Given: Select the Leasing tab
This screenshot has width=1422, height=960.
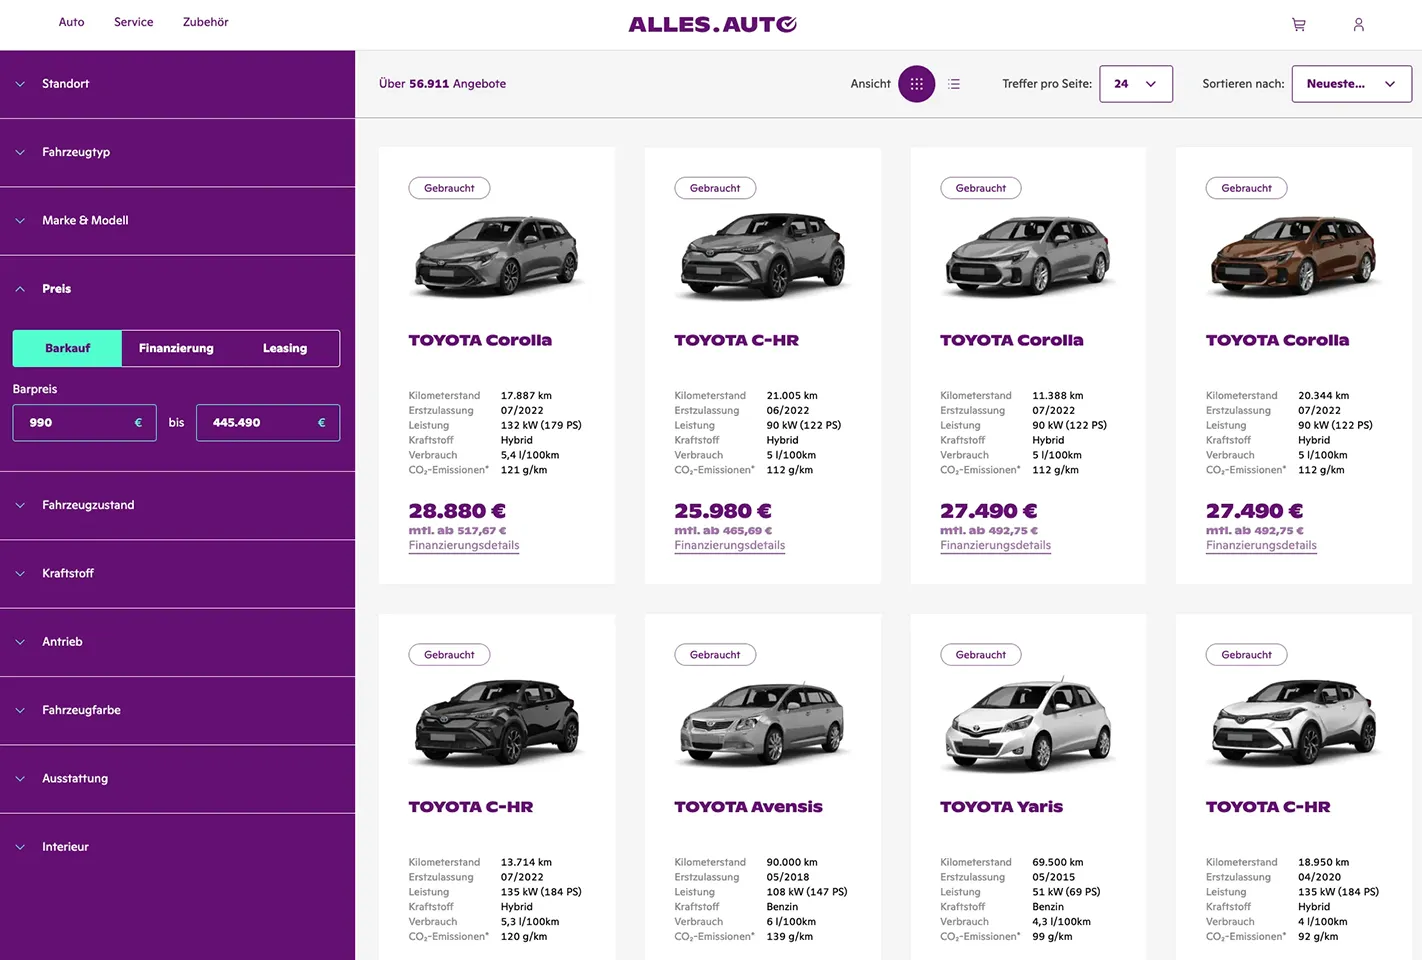Looking at the screenshot, I should pyautogui.click(x=285, y=348).
